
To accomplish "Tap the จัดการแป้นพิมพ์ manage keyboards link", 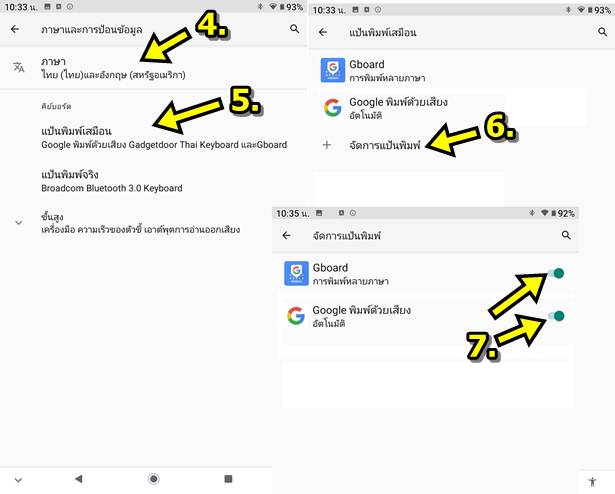I will [384, 146].
